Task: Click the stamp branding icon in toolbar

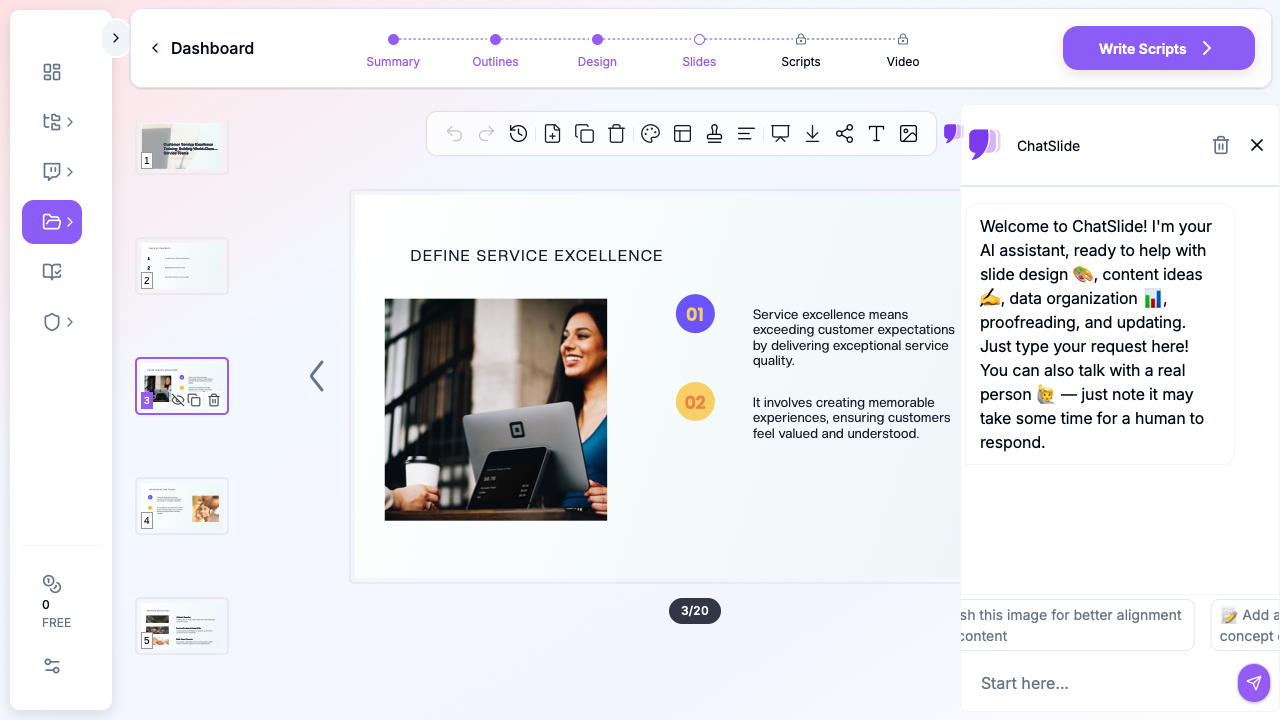Action: (714, 134)
